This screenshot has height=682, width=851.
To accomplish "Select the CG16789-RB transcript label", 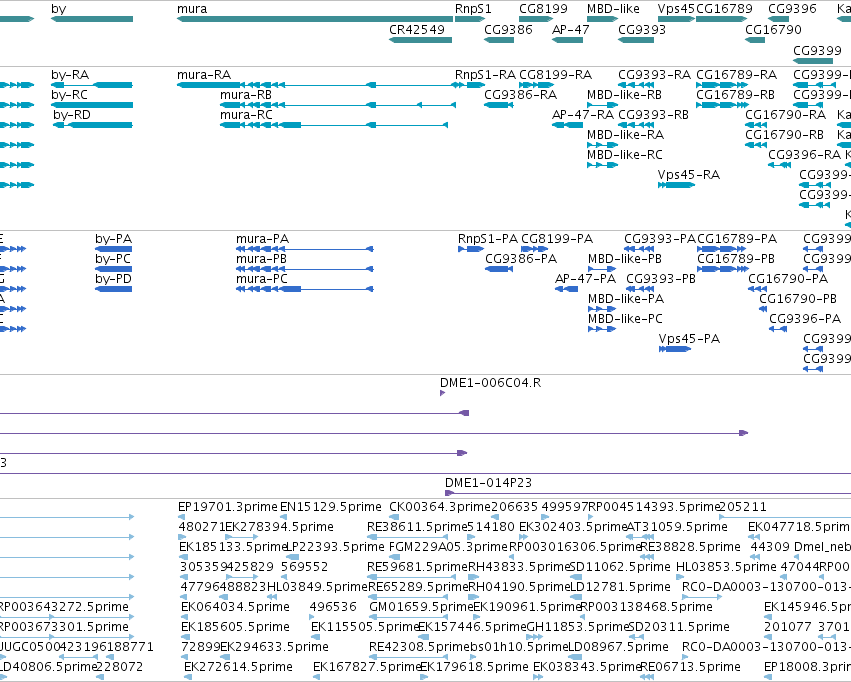I will pyautogui.click(x=735, y=94).
